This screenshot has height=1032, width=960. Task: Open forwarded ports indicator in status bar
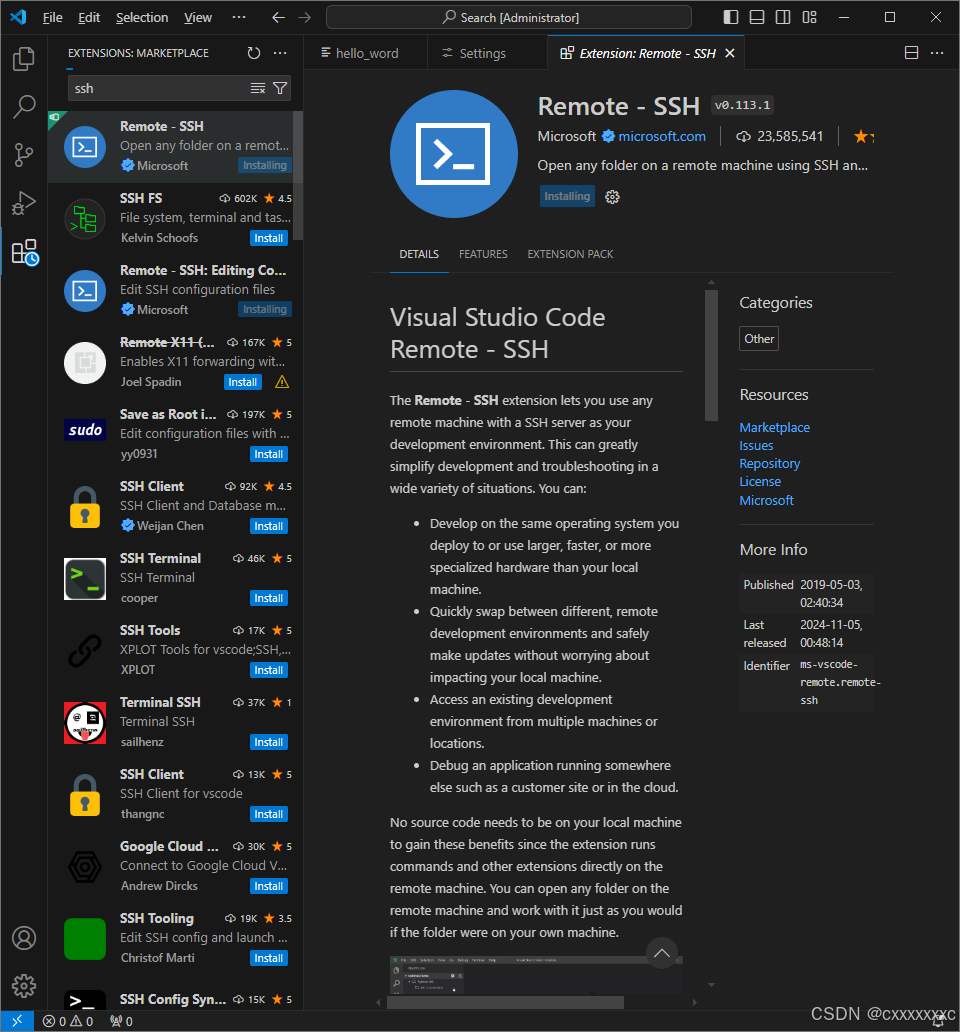click(x=122, y=1021)
